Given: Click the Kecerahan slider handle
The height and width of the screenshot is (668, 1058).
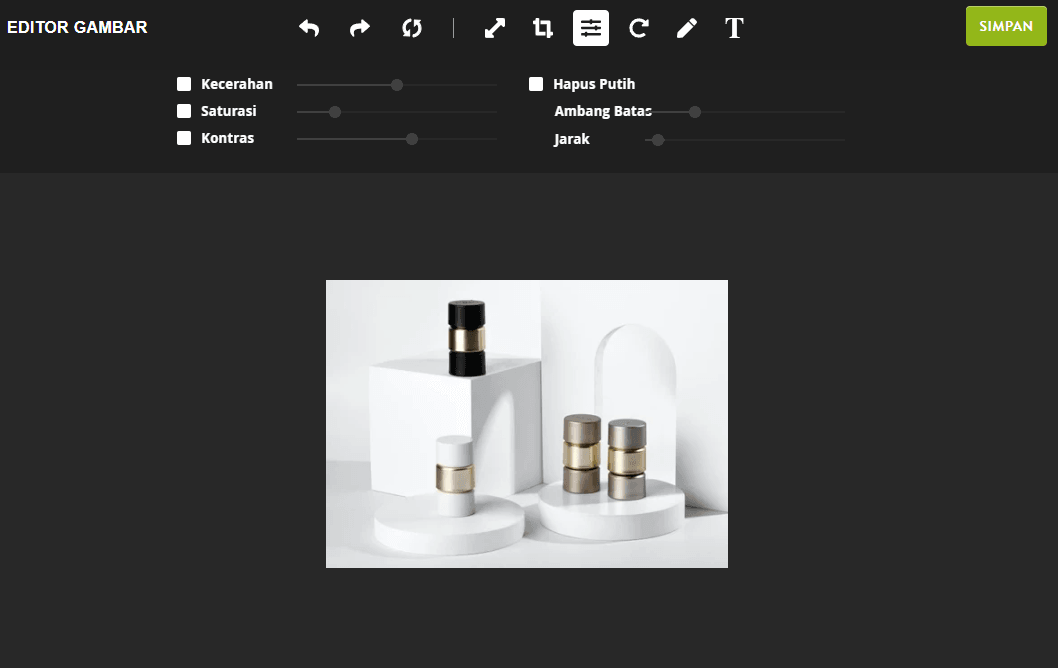Looking at the screenshot, I should pos(397,85).
